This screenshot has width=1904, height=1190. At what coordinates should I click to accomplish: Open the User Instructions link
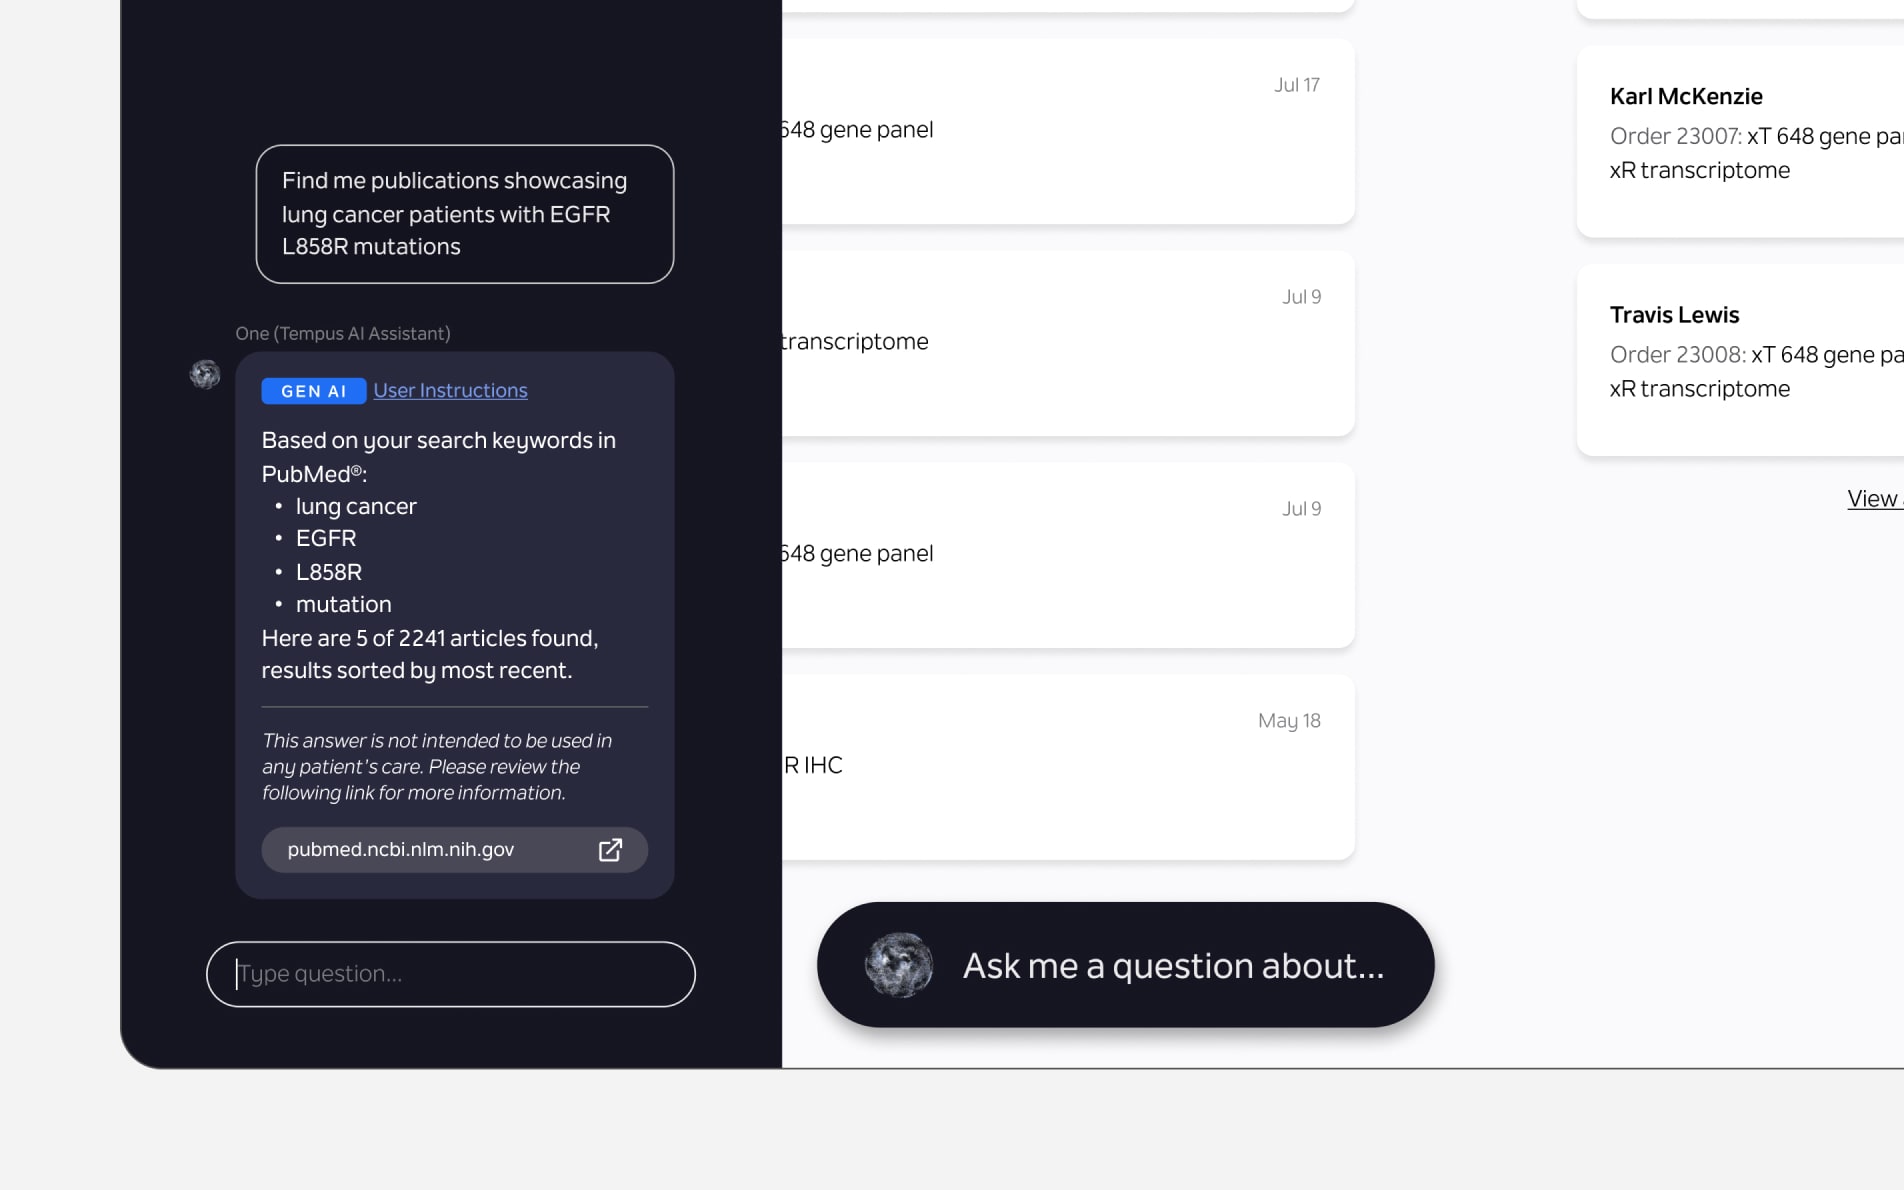pyautogui.click(x=450, y=391)
